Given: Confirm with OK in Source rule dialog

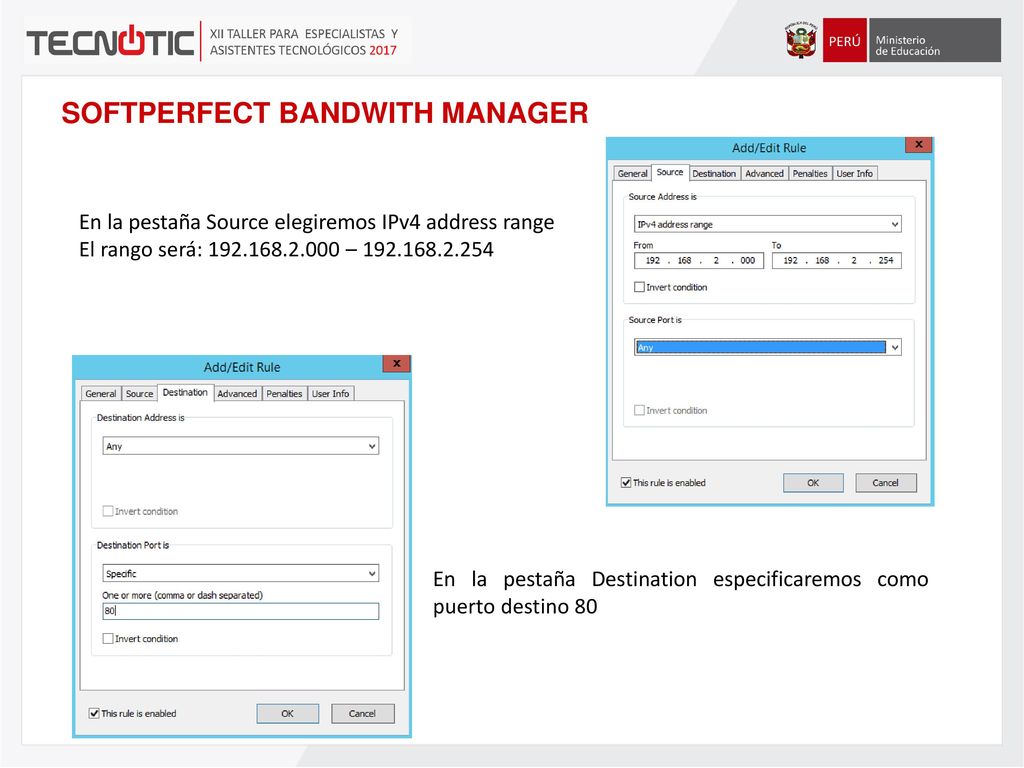Looking at the screenshot, I should coord(813,483).
